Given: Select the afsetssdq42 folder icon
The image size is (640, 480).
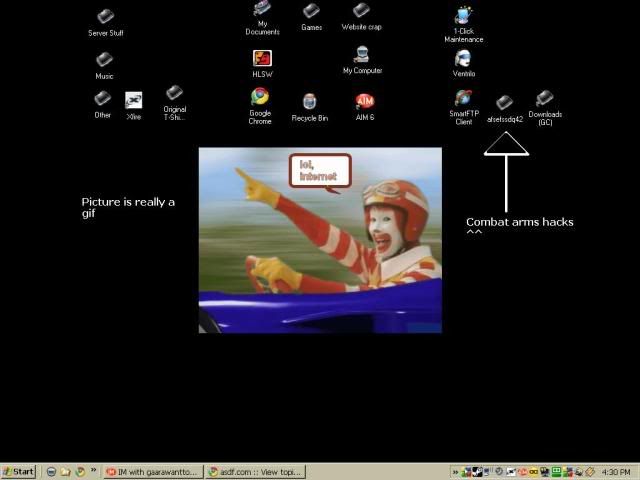Looking at the screenshot, I should click(x=505, y=109).
